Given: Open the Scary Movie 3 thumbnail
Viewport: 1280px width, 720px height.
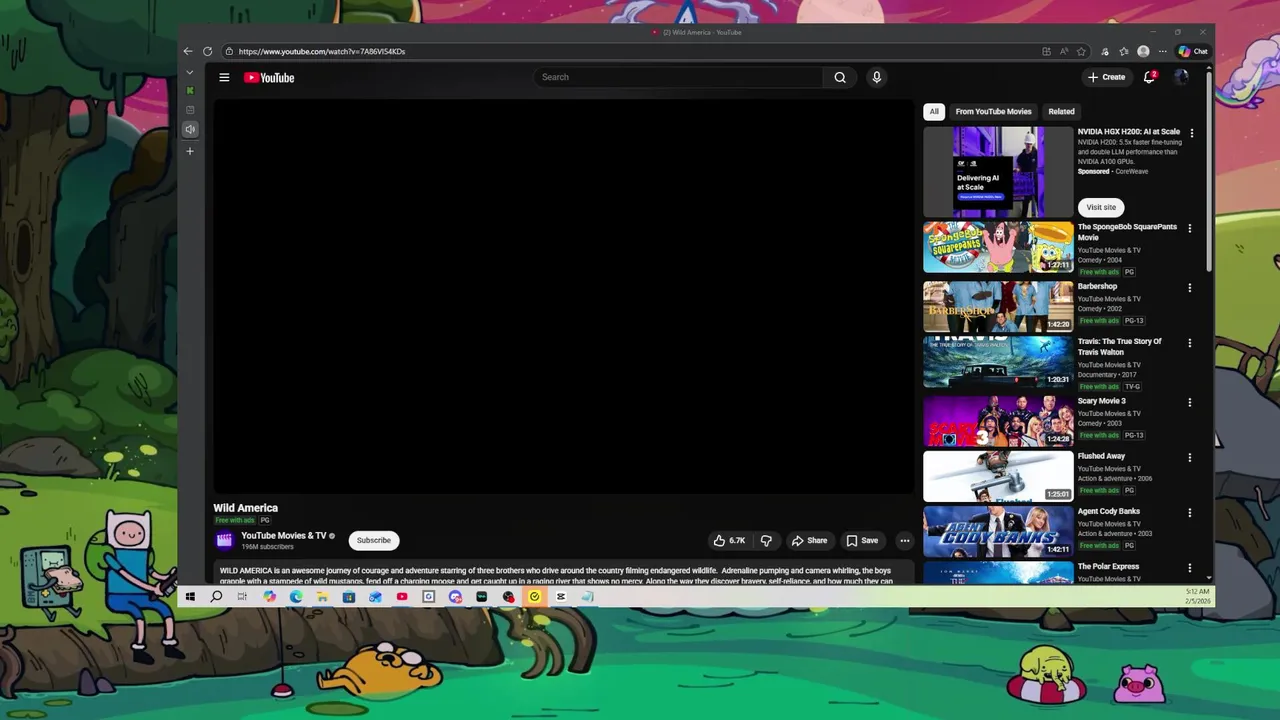Looking at the screenshot, I should (998, 421).
